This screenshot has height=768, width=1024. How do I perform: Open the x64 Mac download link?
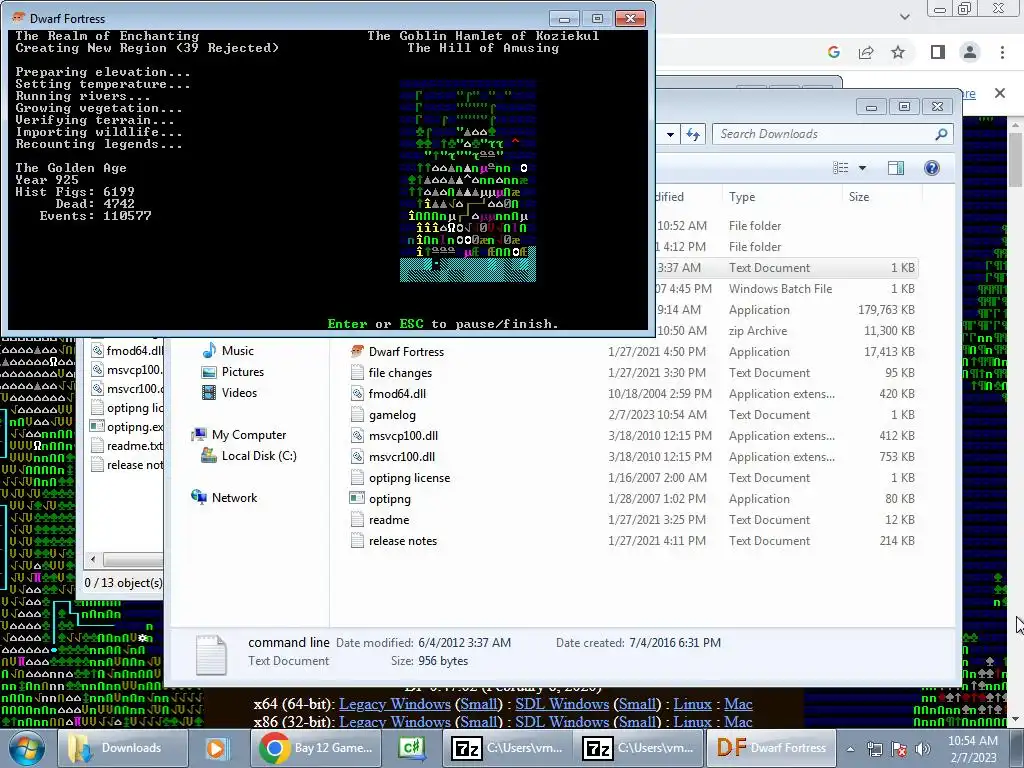click(738, 704)
